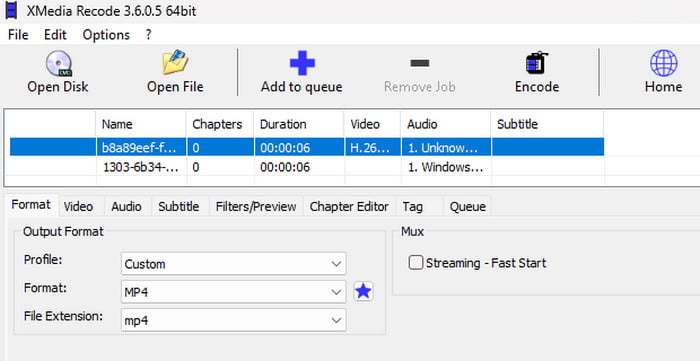The width and height of the screenshot is (700, 361).
Task: Open the Edit menu
Action: (x=55, y=35)
